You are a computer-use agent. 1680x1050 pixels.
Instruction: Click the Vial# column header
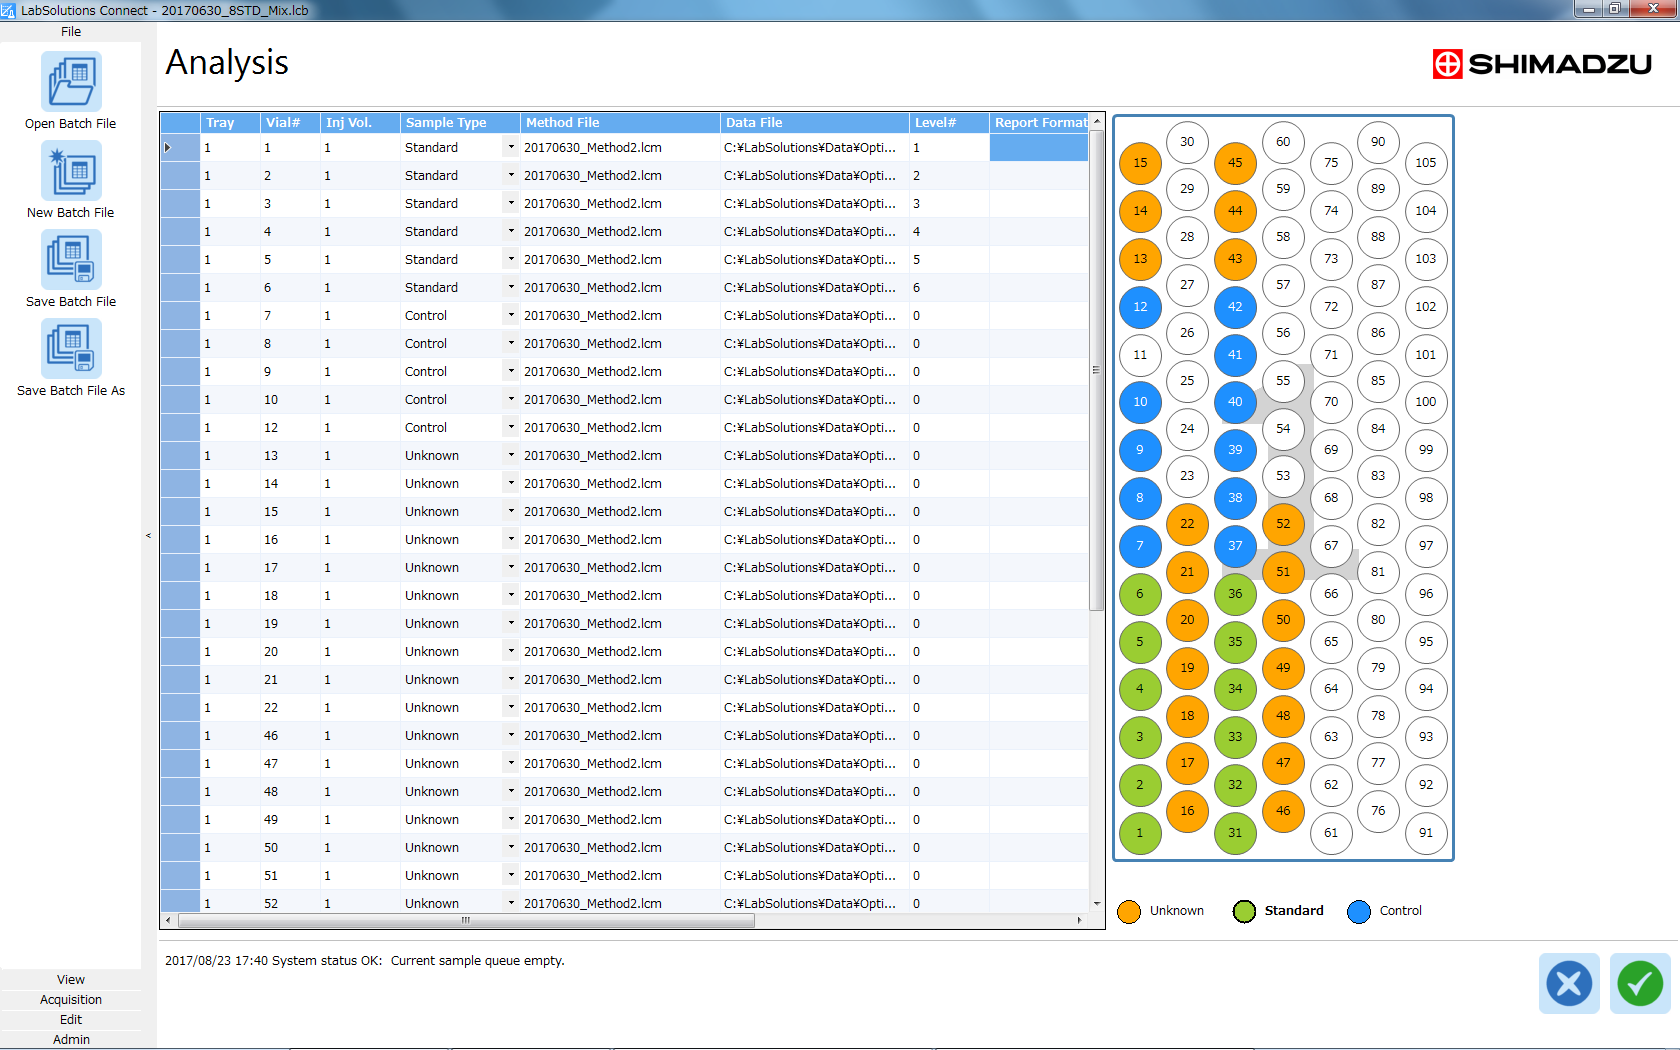click(x=290, y=123)
